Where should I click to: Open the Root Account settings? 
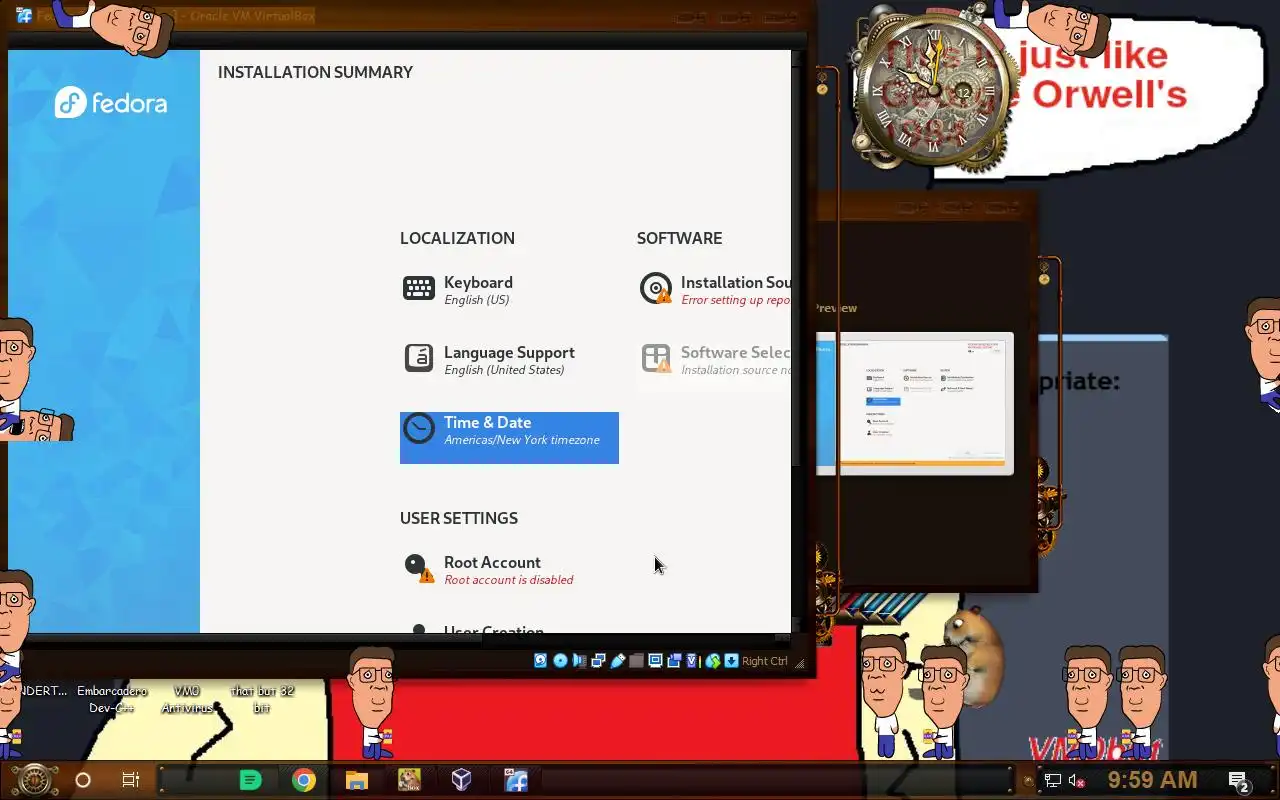pyautogui.click(x=508, y=570)
